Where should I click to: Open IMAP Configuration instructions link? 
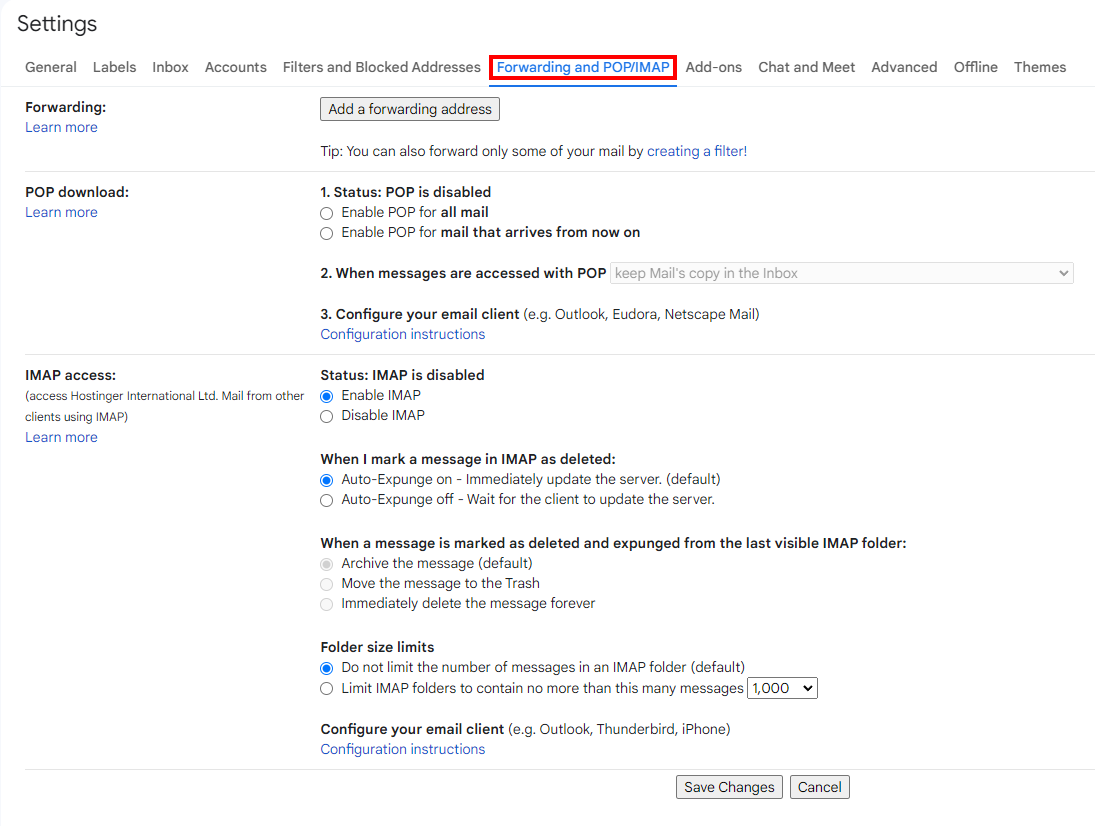tap(403, 749)
